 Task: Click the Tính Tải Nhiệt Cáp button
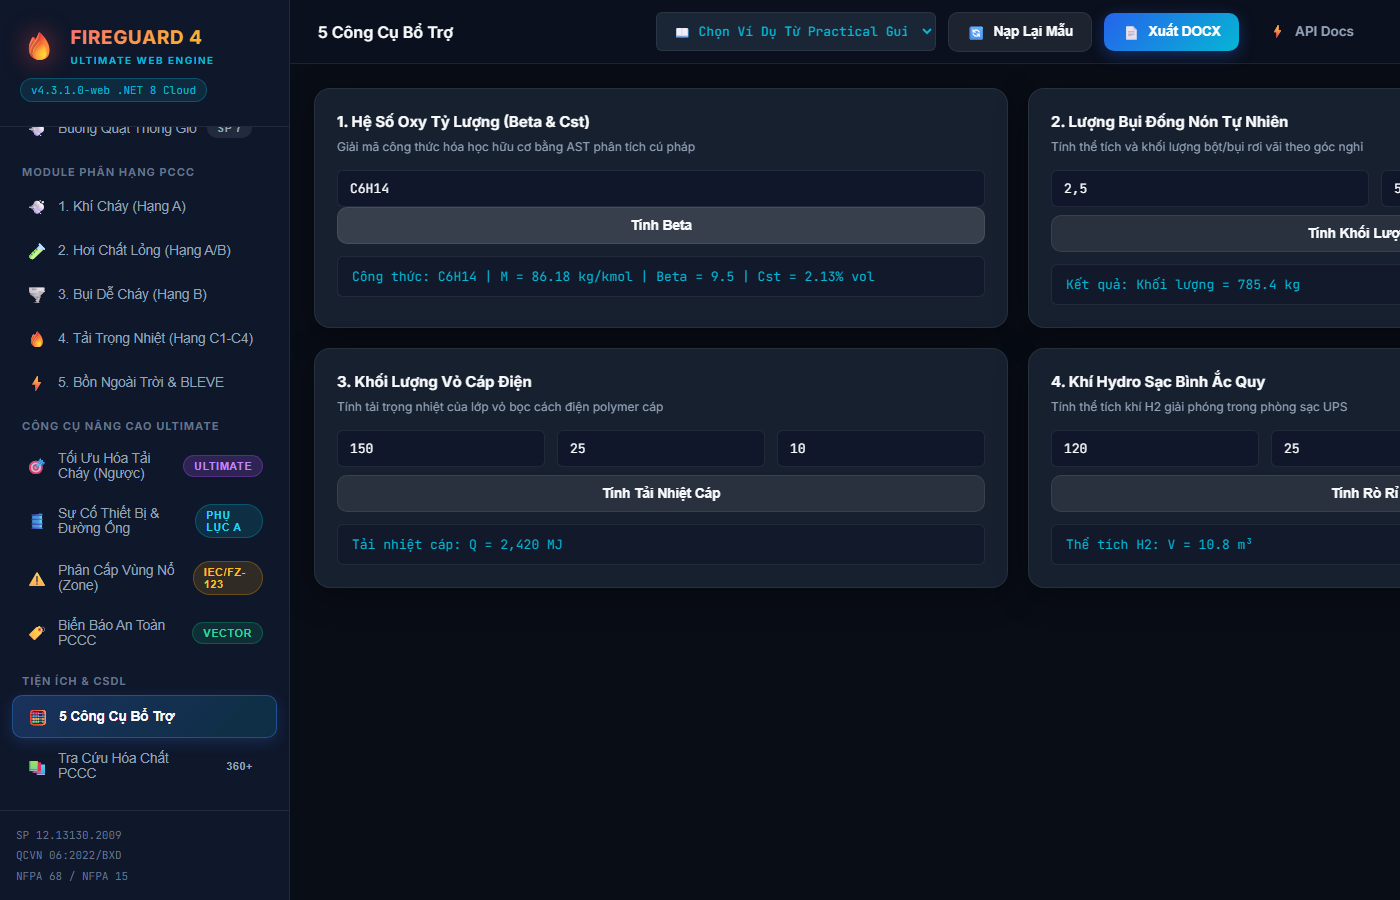pyautogui.click(x=661, y=494)
